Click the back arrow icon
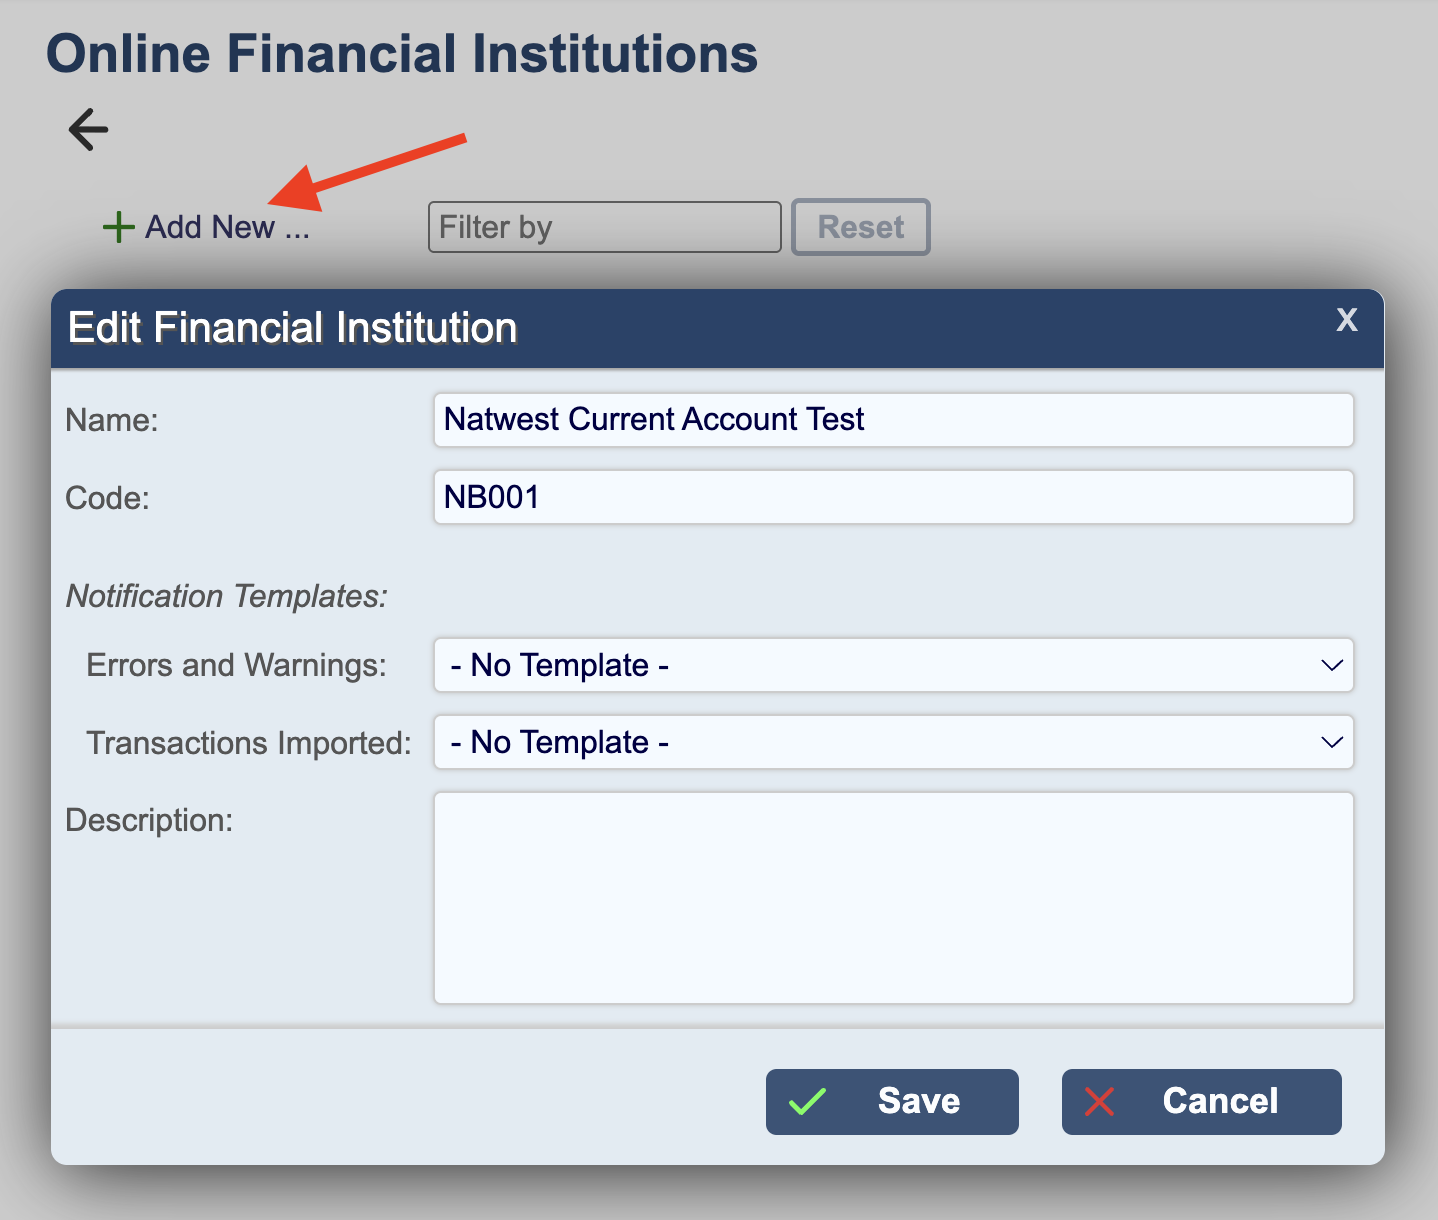 click(88, 129)
